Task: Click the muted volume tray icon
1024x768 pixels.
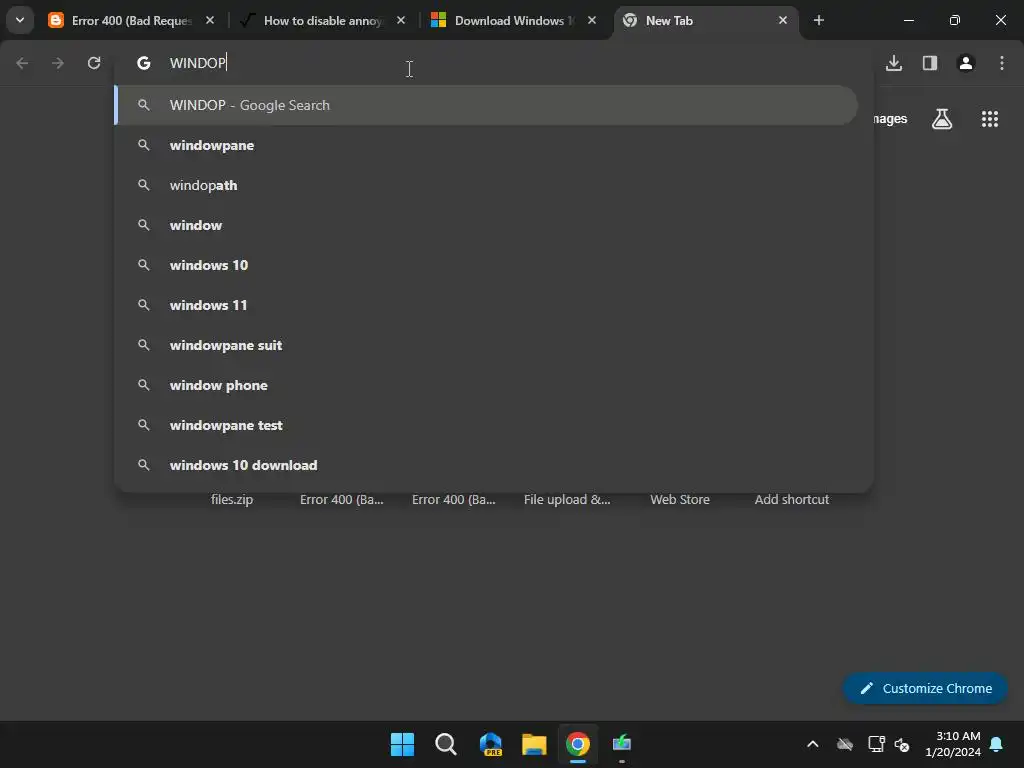Action: click(902, 744)
